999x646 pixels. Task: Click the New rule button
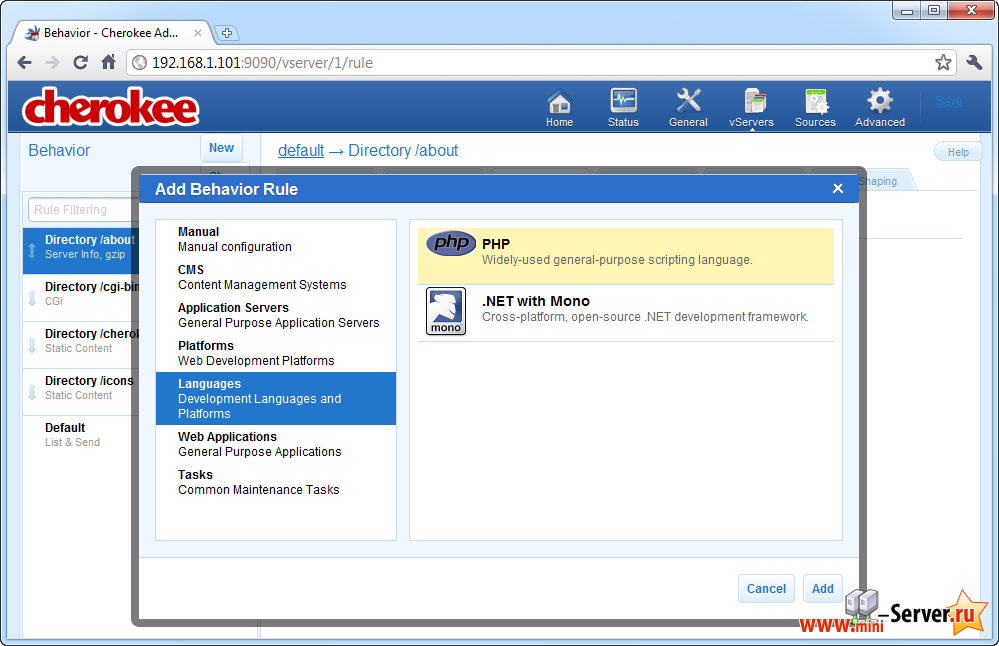[x=221, y=148]
